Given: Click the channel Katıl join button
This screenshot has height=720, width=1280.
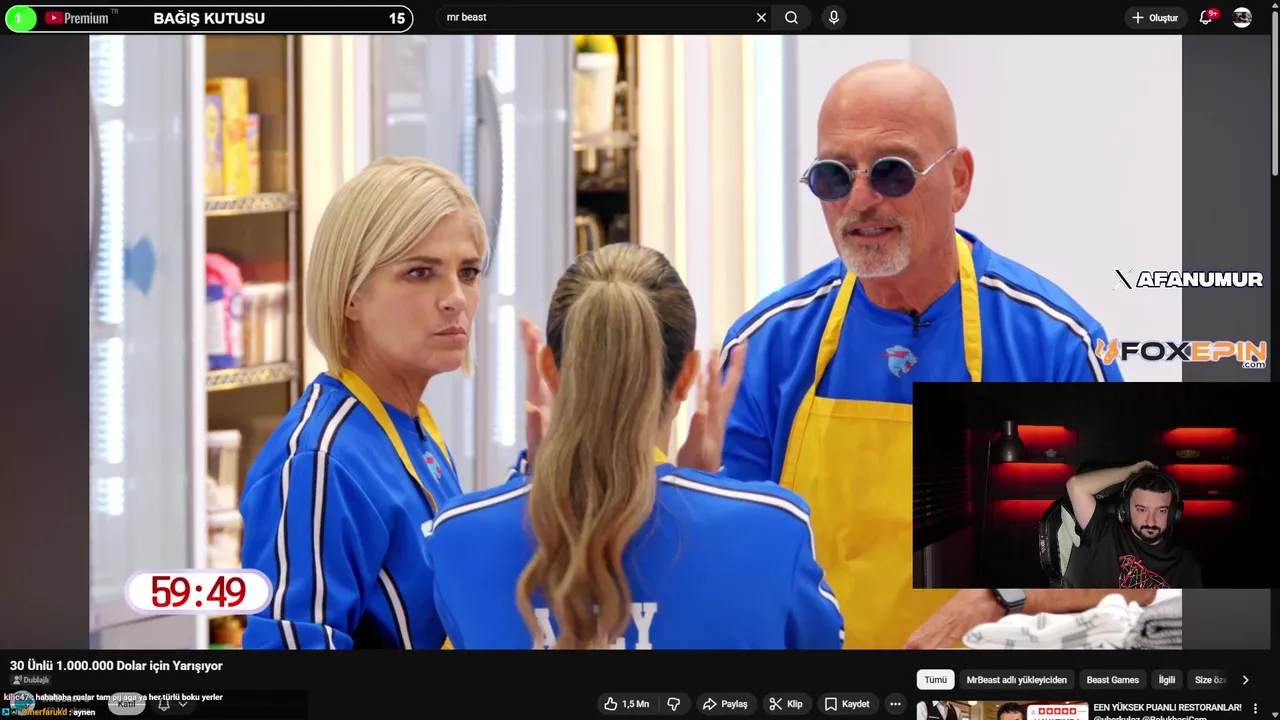Looking at the screenshot, I should click(126, 704).
